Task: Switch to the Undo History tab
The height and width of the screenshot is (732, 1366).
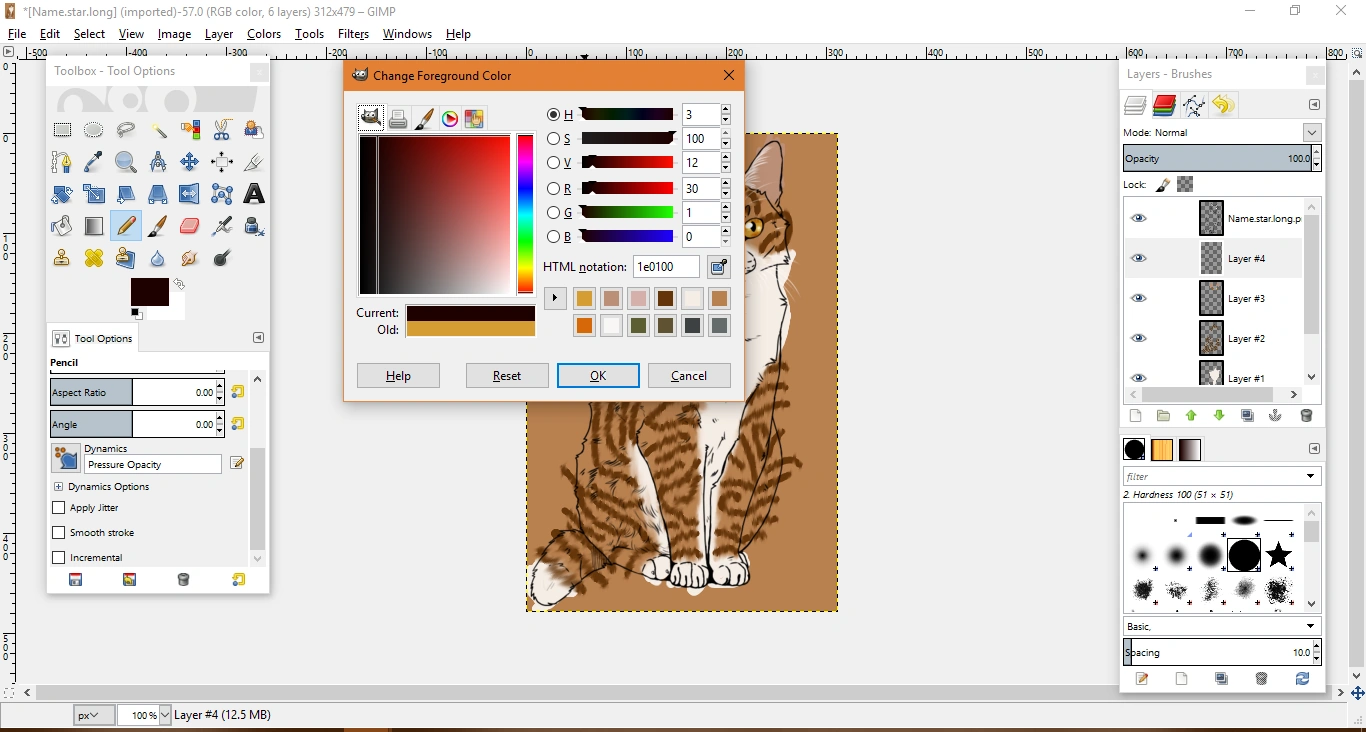Action: (1223, 105)
